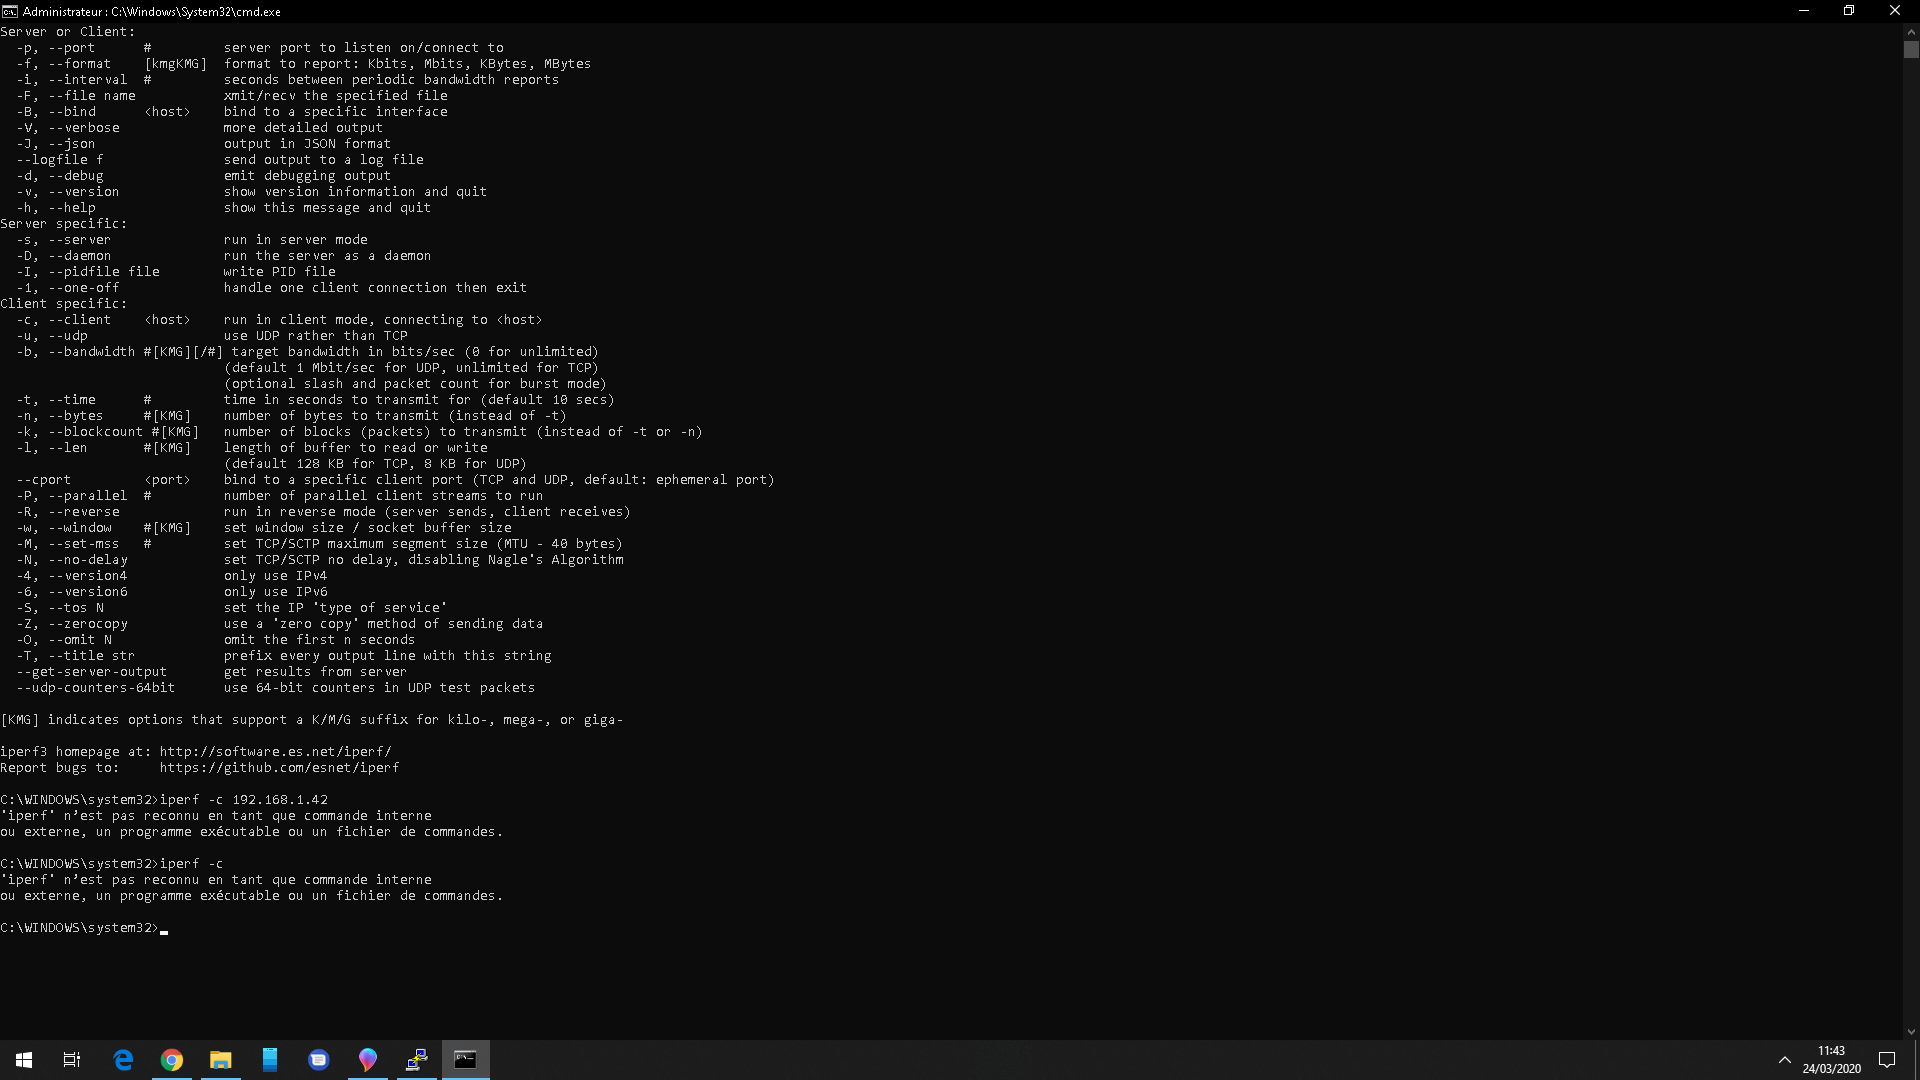Click the -u, --udp option text
Screen dimensions: 1920x1080
point(52,336)
